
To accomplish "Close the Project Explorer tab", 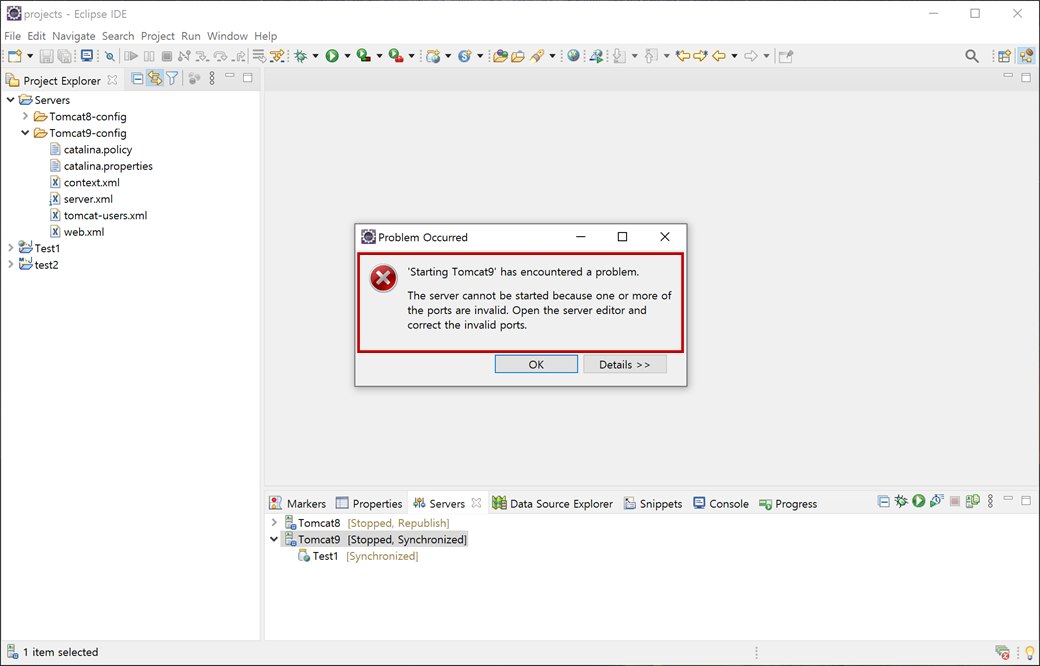I will click(x=113, y=80).
